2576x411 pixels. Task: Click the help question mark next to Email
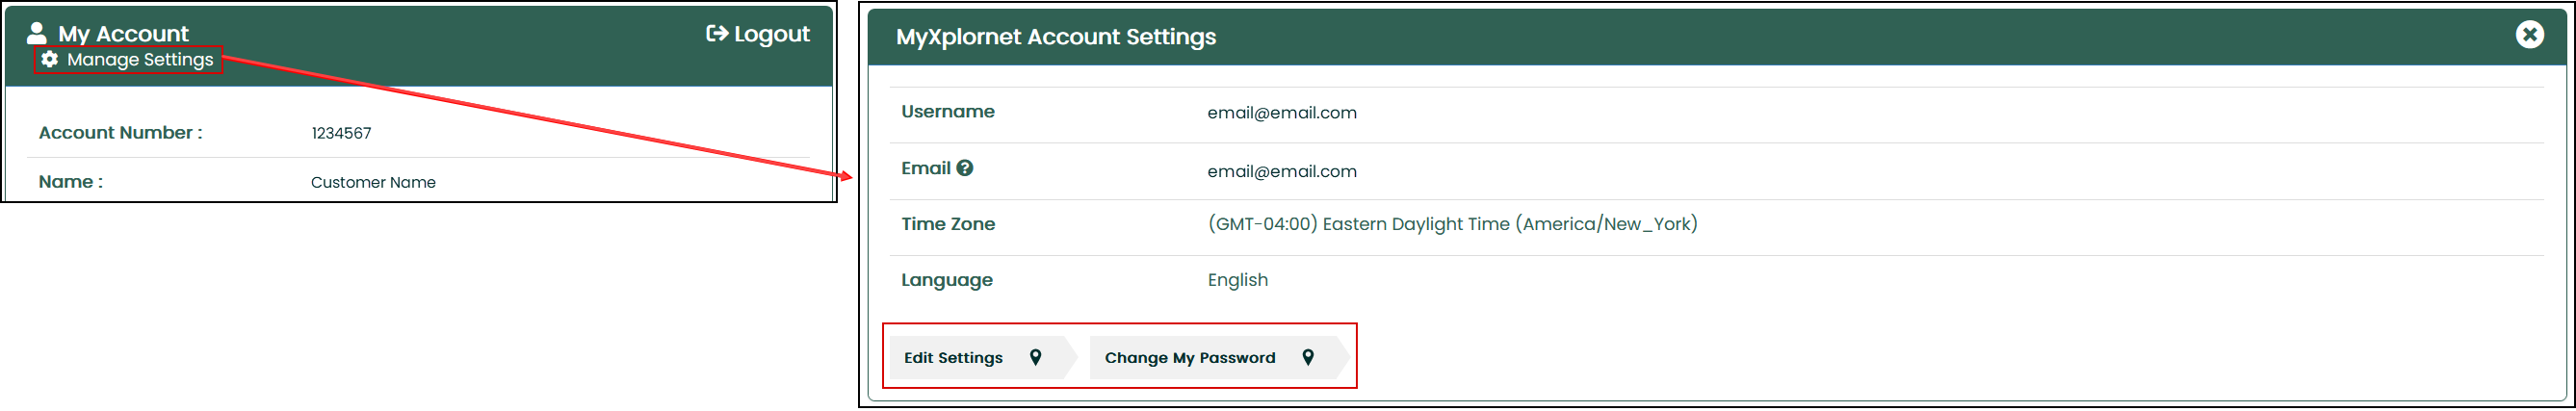[x=964, y=168]
